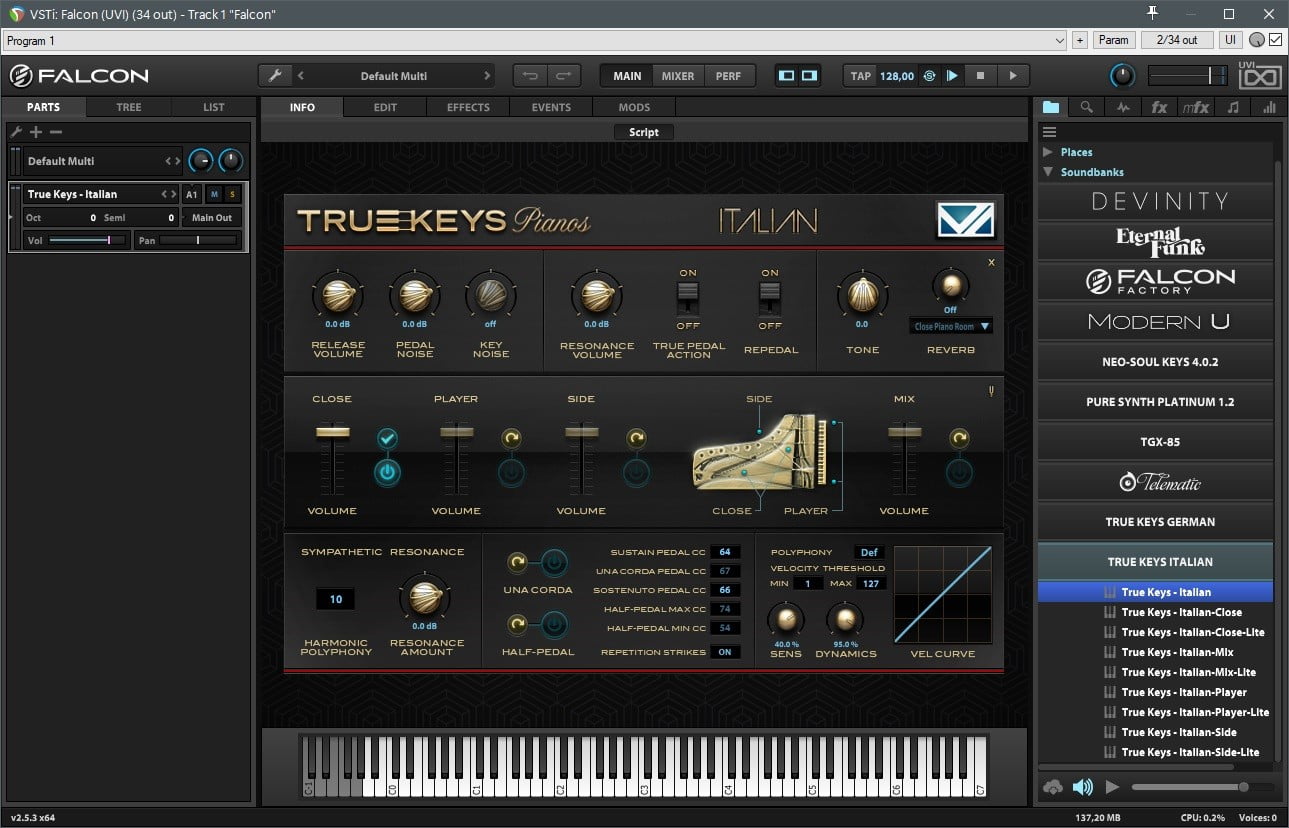Screen dimensions: 1289x828
Task: Go to next multi with right chevron
Action: 487,76
